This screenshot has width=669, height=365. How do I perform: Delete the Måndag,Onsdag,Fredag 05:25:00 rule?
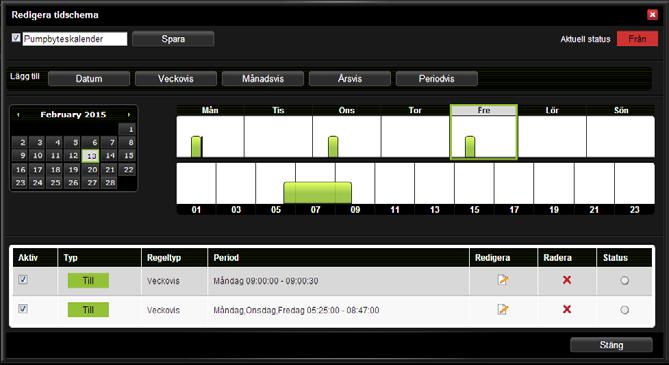(567, 309)
